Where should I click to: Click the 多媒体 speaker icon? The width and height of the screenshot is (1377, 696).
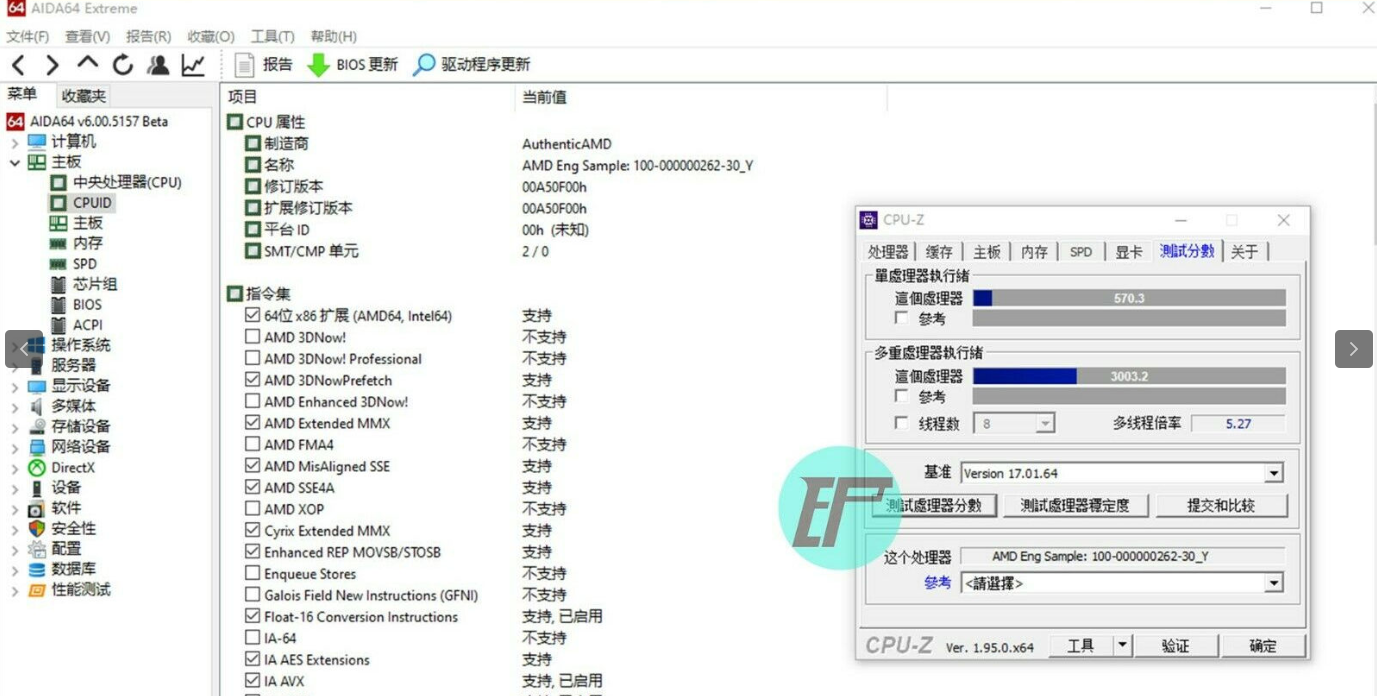37,406
